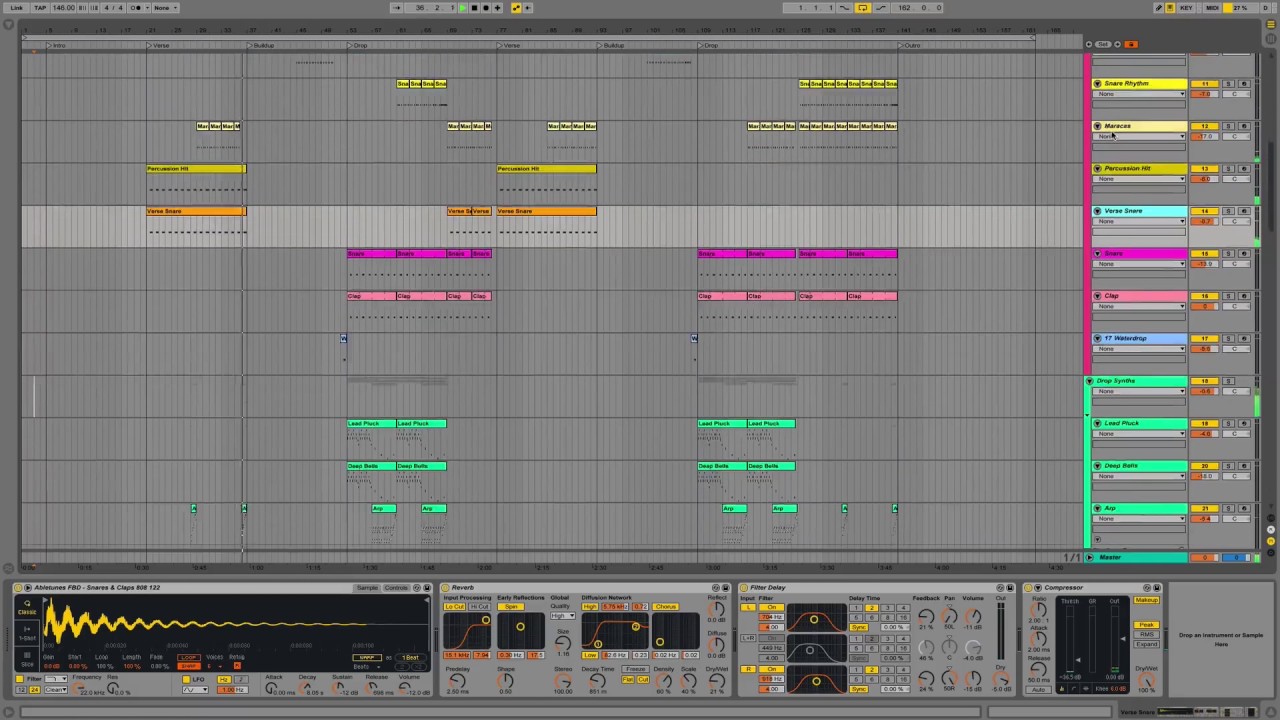Select the first orange Verse Snare clip
This screenshot has height=720, width=1280.
tap(196, 211)
